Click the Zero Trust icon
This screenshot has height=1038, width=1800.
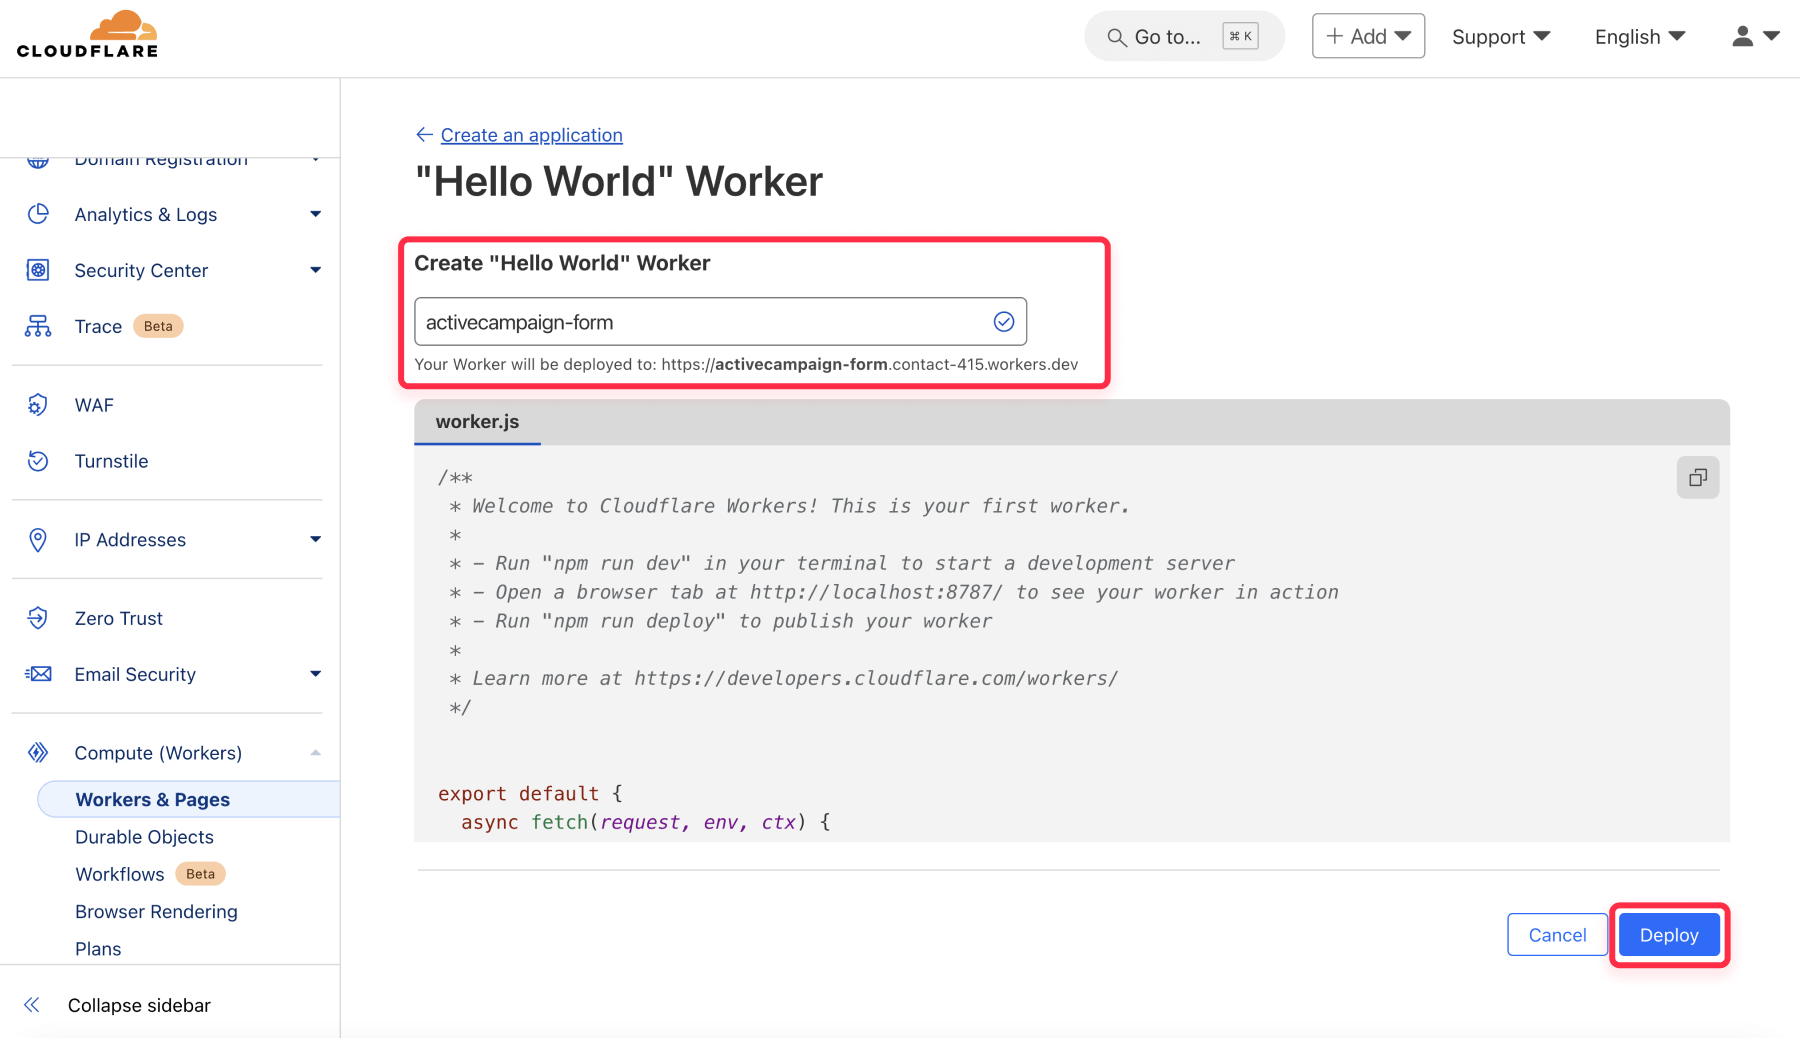(38, 618)
